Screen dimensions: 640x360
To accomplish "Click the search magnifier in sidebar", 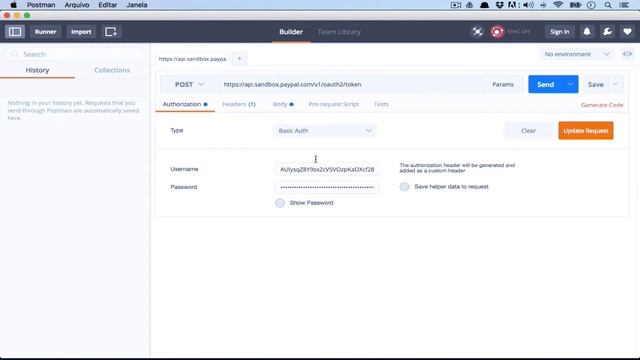I will coord(15,54).
